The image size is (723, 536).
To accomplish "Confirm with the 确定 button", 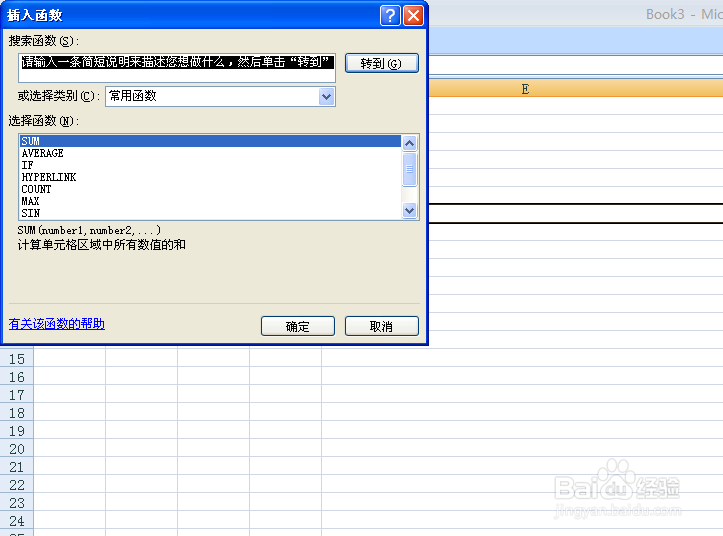I will [298, 326].
